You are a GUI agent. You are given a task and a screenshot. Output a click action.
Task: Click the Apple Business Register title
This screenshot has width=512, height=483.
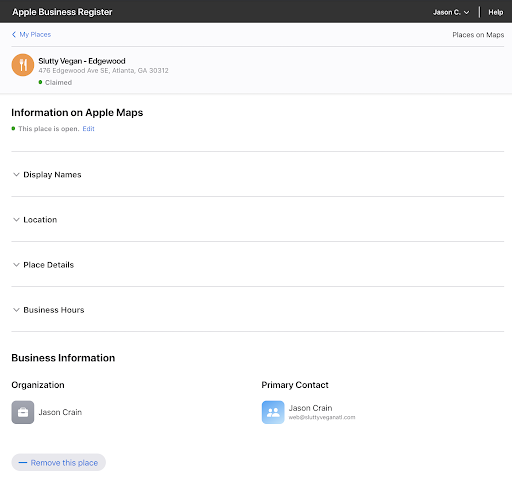pos(62,12)
